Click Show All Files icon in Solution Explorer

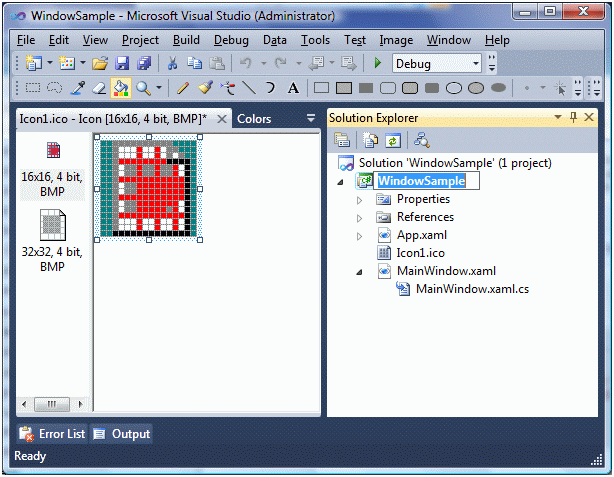[370, 140]
